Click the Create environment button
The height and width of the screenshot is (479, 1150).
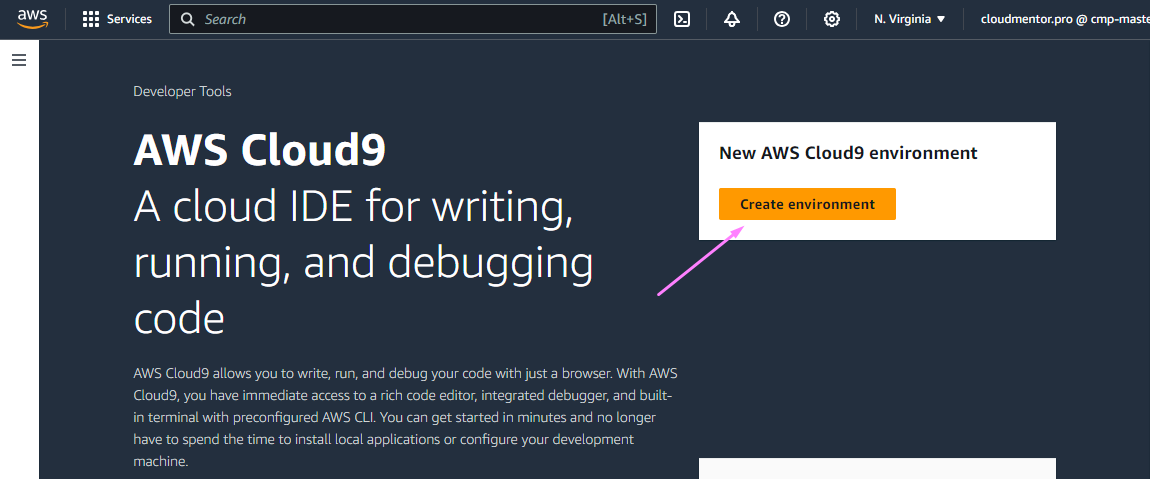(x=807, y=204)
